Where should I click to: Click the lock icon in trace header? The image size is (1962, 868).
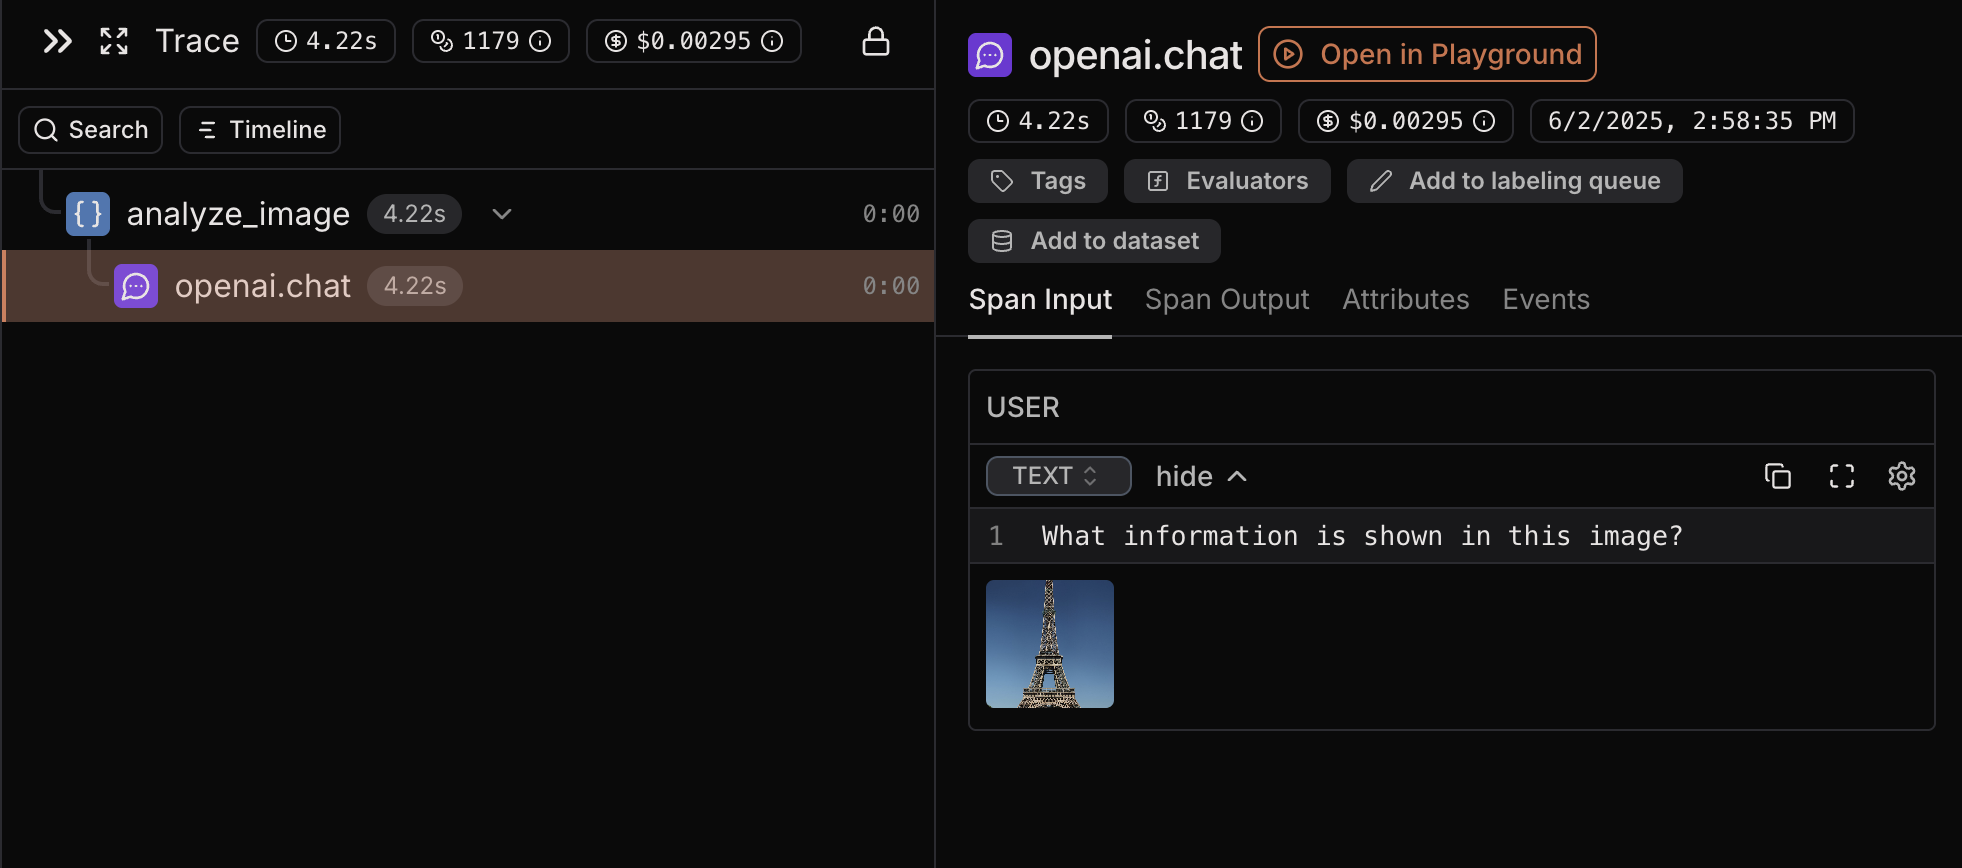coord(876,41)
